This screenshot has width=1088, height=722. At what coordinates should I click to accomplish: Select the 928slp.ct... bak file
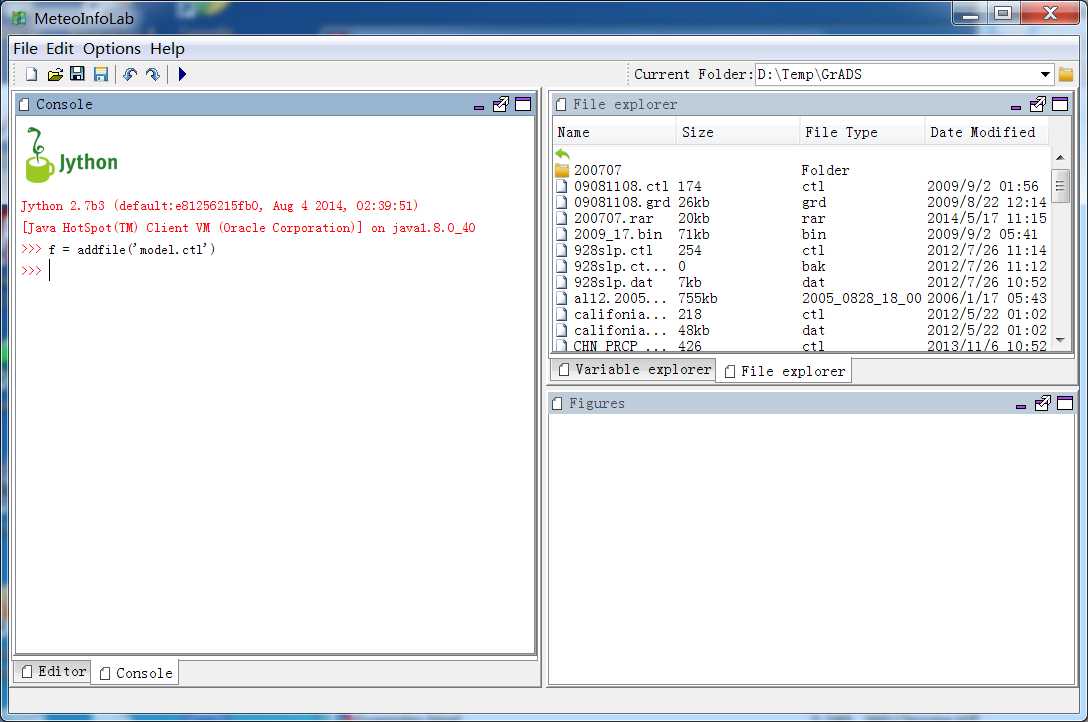[801, 266]
